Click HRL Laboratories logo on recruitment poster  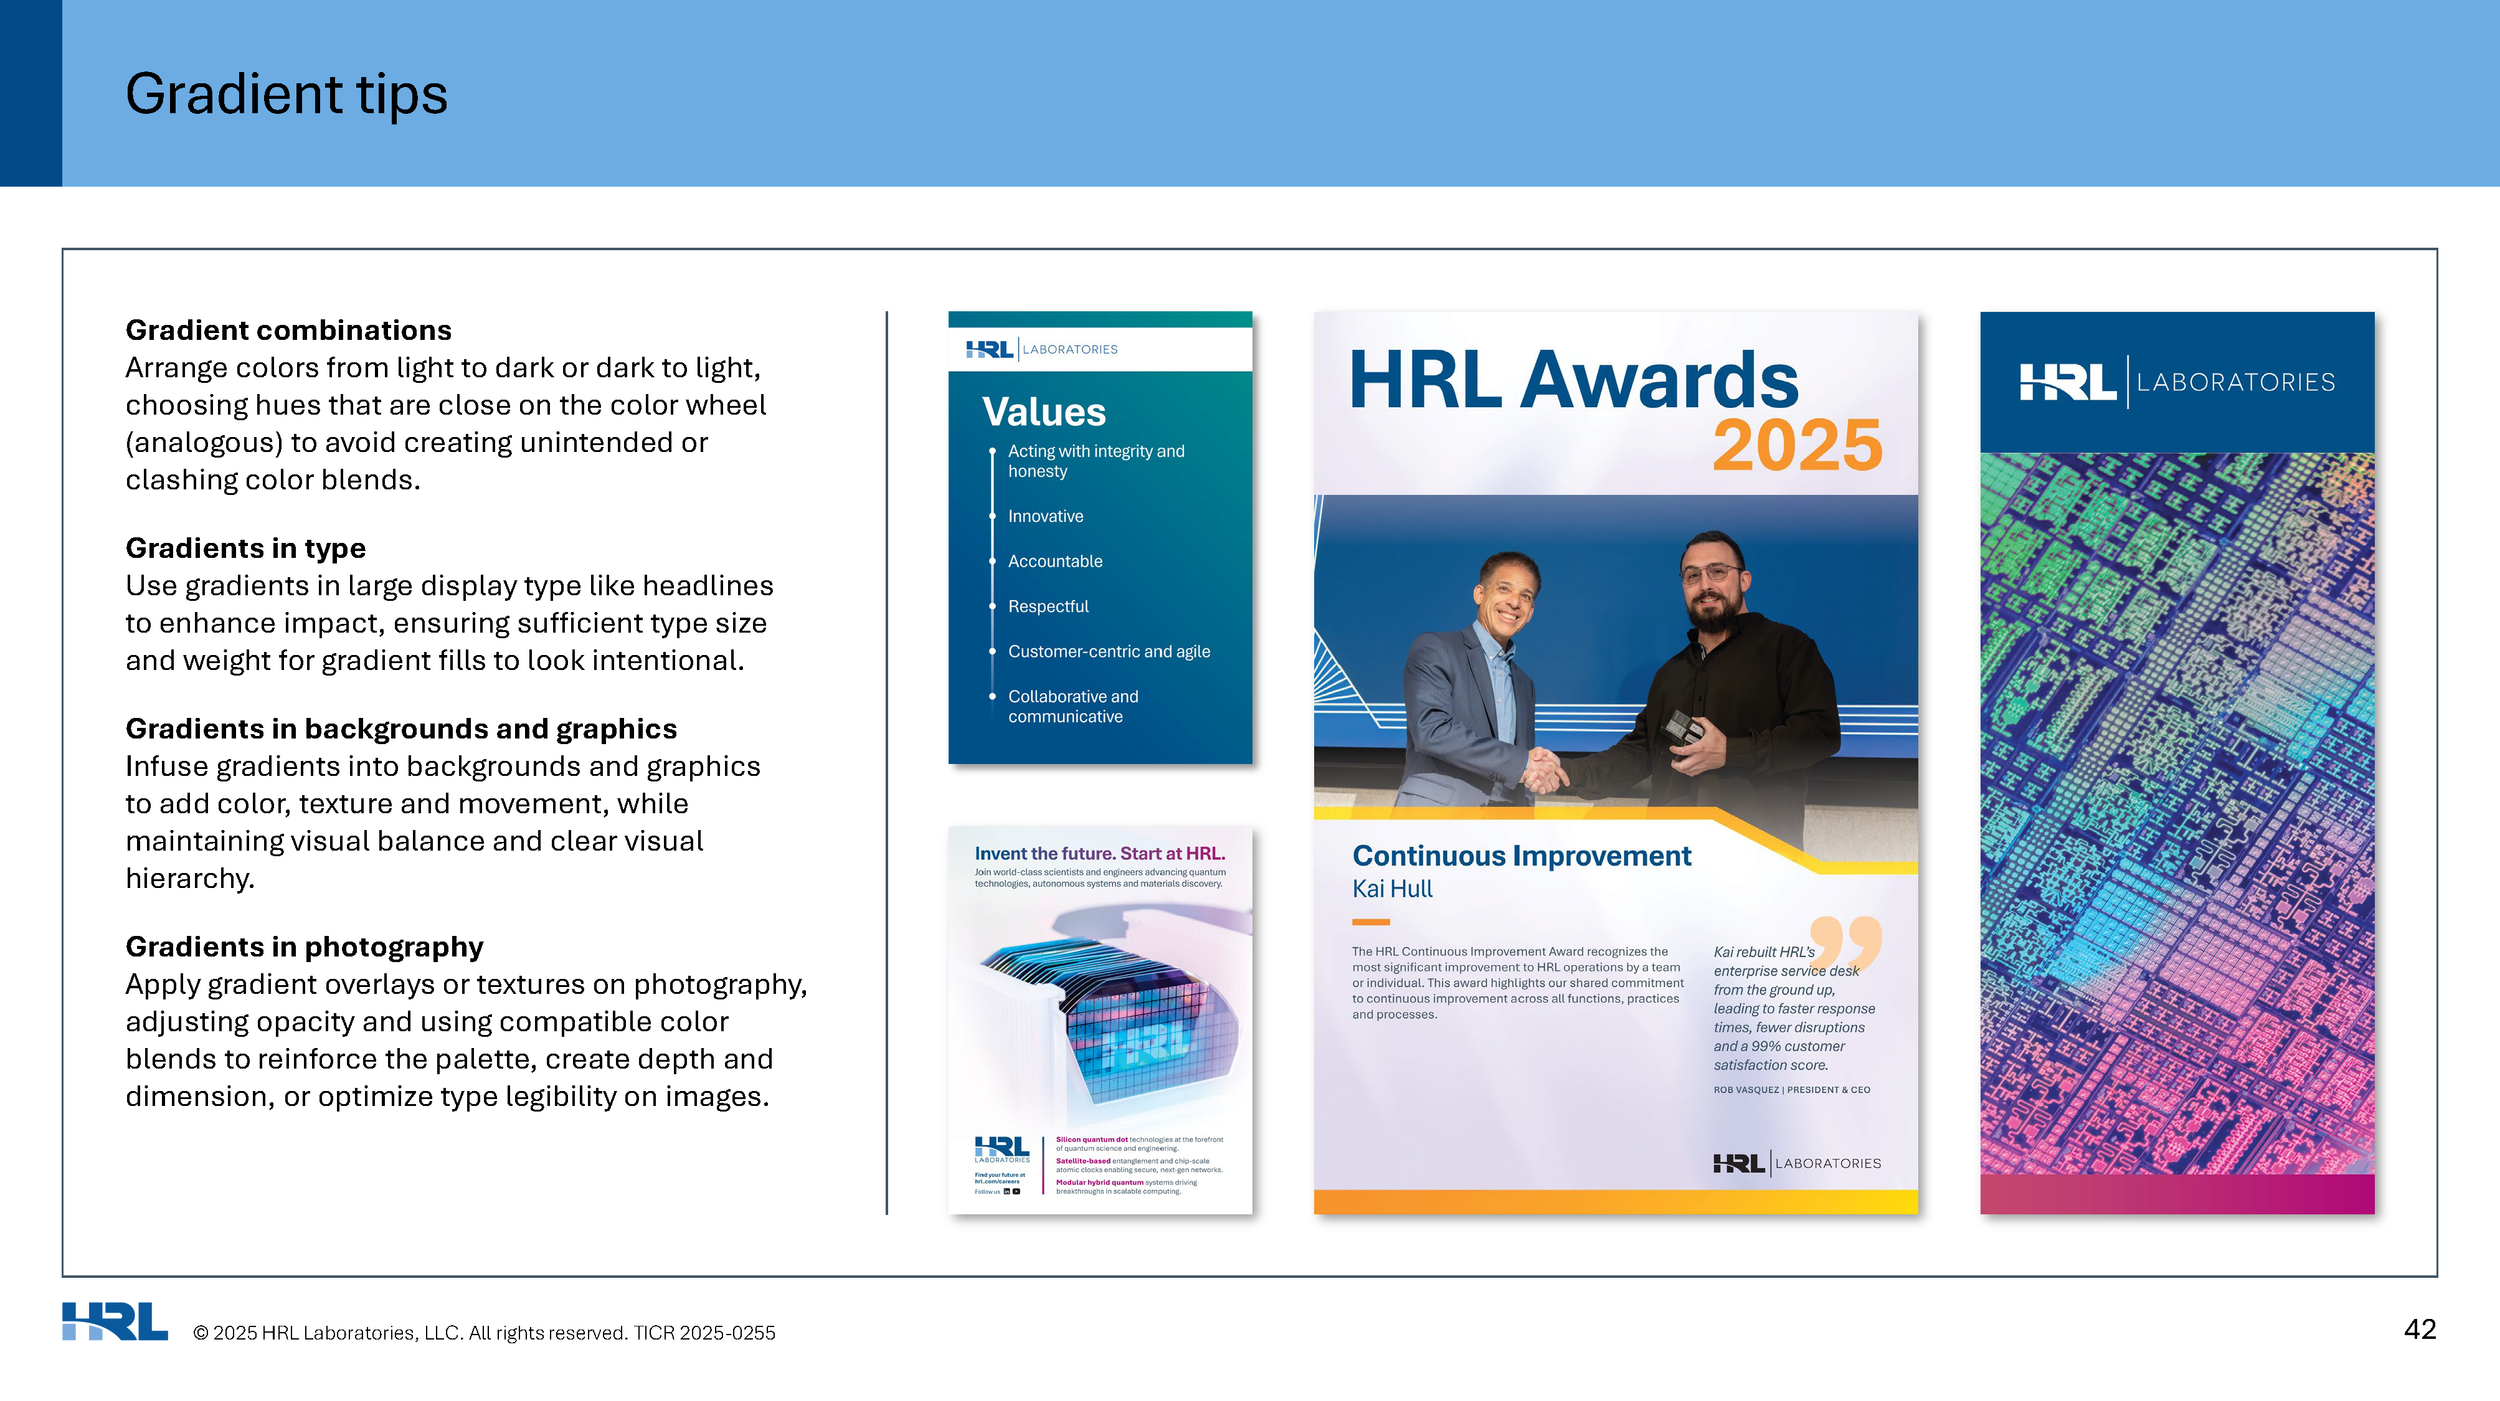click(x=1002, y=1149)
